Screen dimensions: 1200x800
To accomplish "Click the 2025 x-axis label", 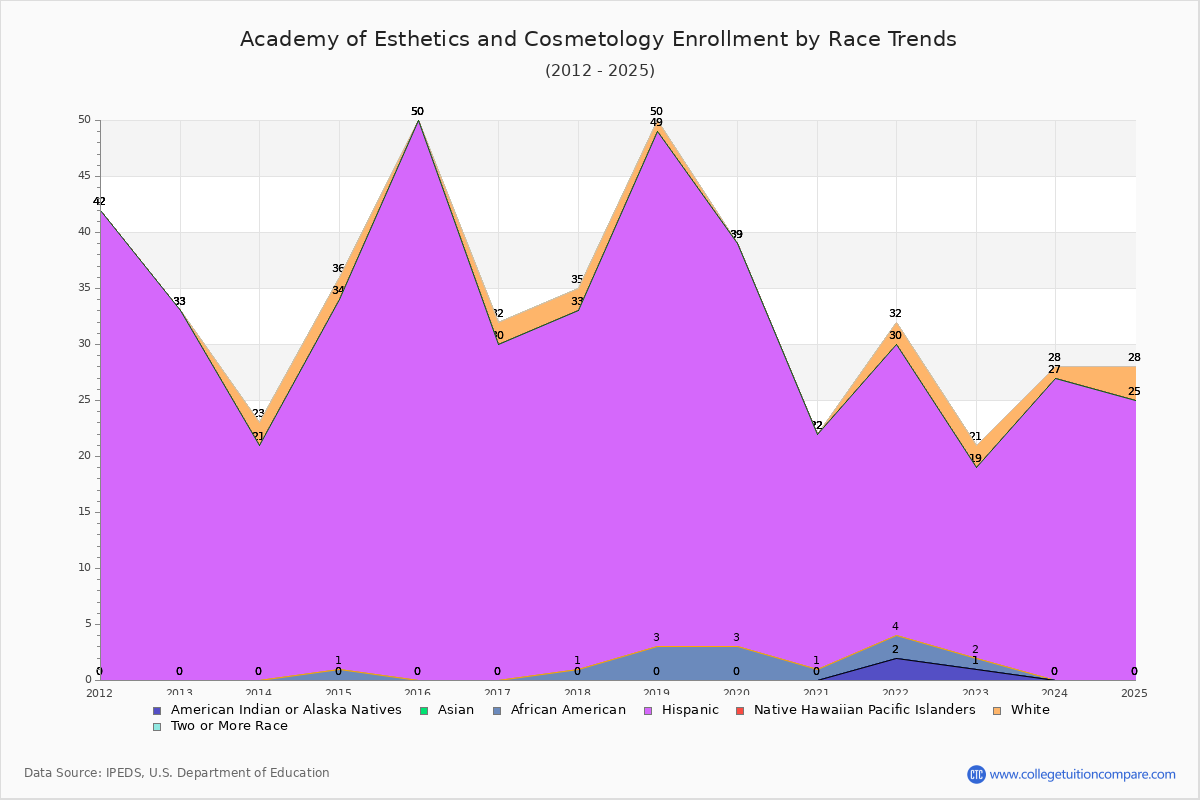I will 1134,692.
